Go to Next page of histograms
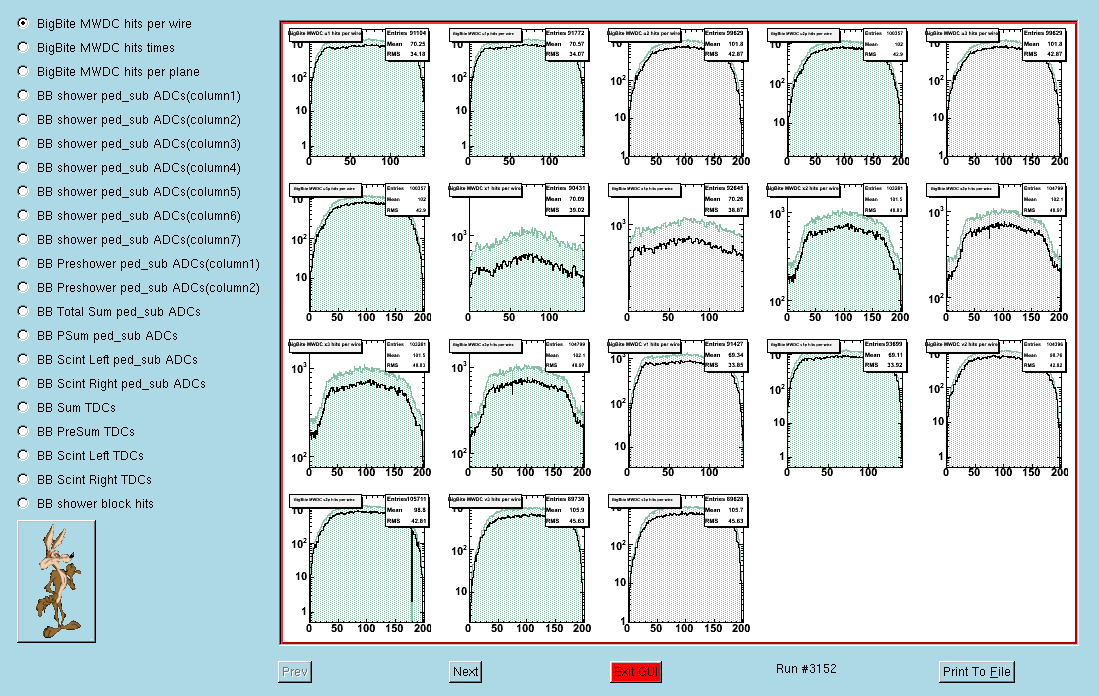The image size is (1099, 696). pyautogui.click(x=465, y=671)
